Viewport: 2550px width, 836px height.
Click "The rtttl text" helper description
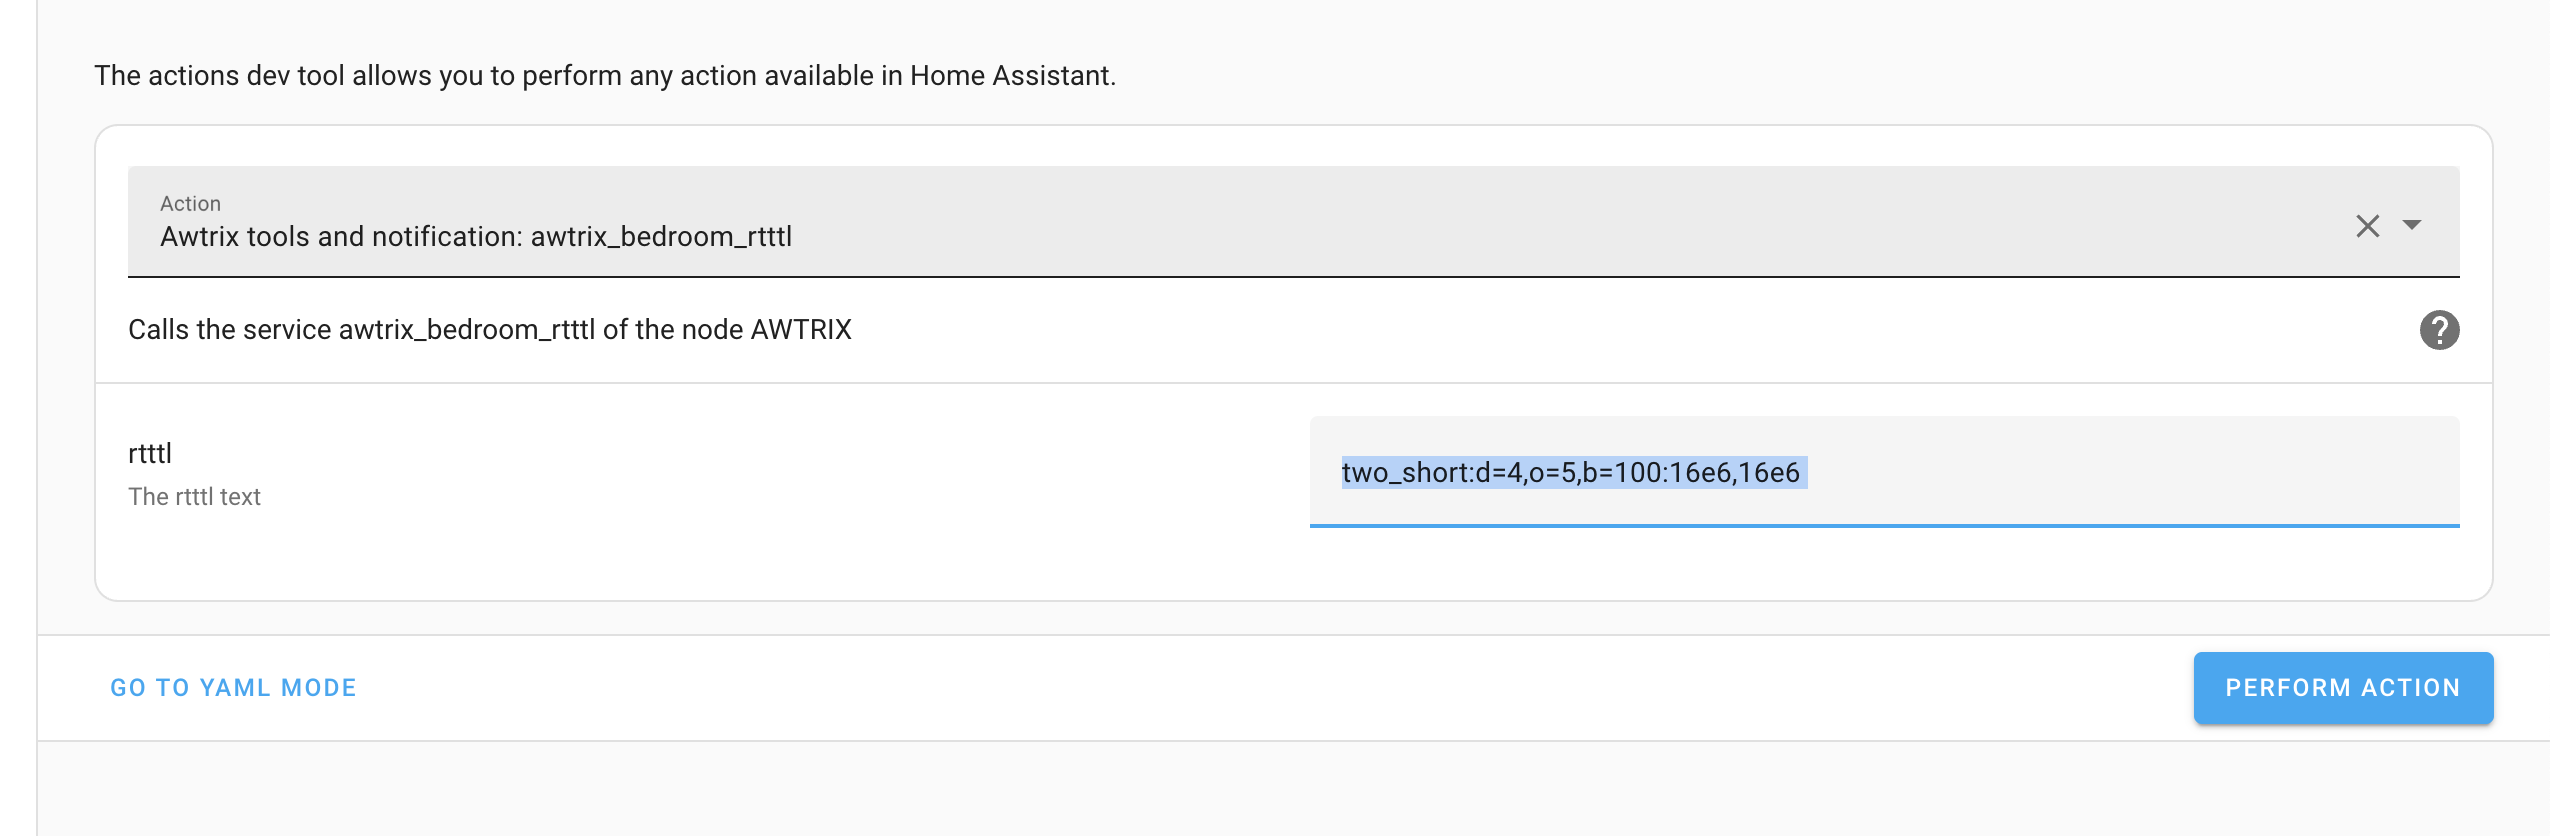194,497
